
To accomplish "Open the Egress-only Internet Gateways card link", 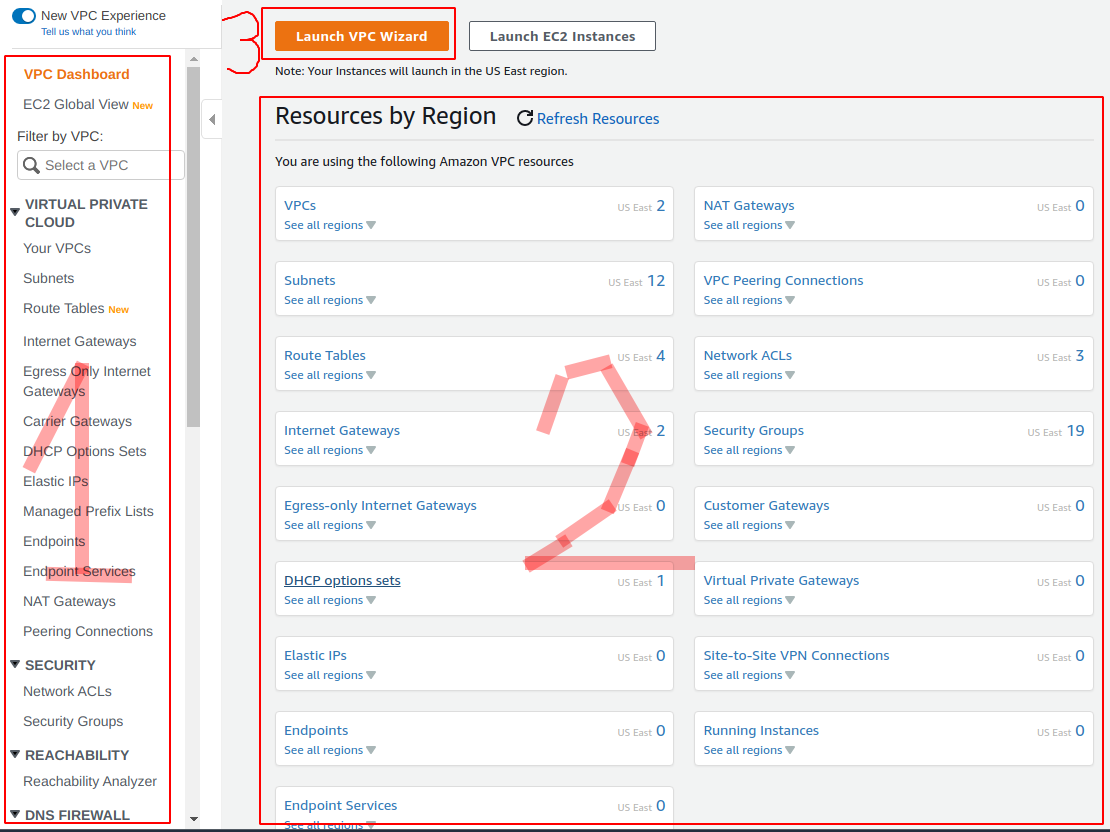I will pyautogui.click(x=380, y=506).
